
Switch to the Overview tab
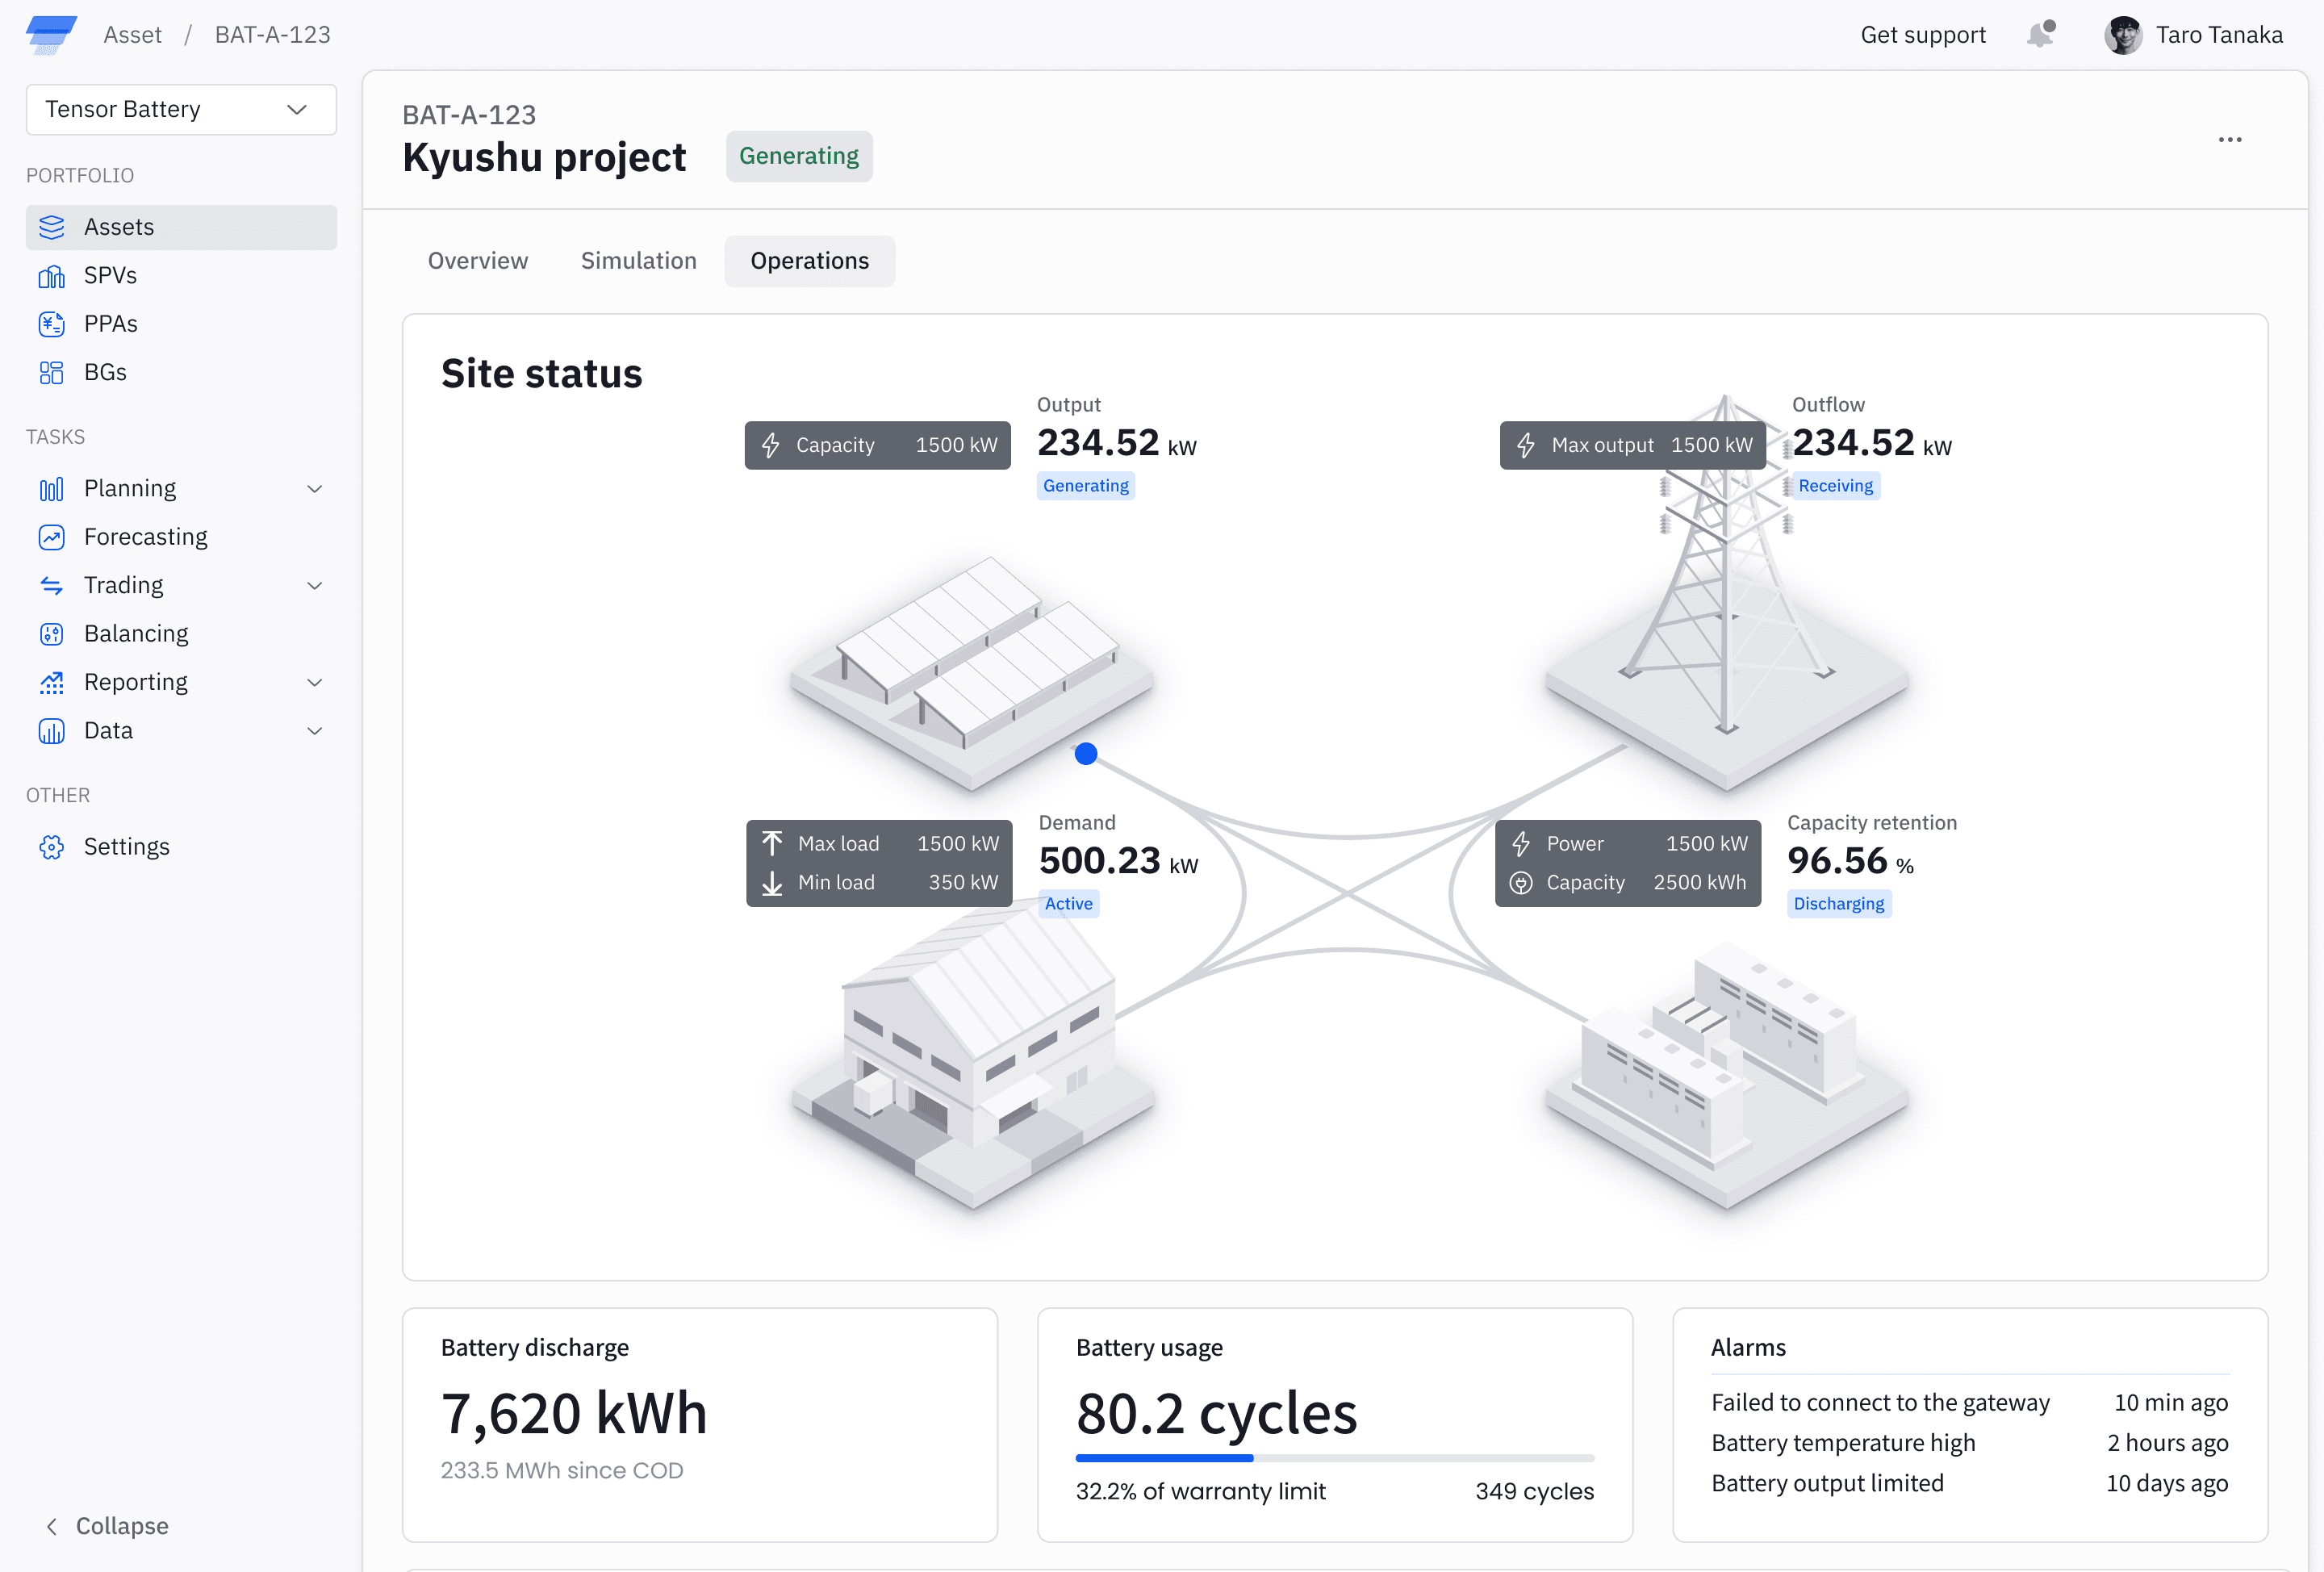(477, 261)
